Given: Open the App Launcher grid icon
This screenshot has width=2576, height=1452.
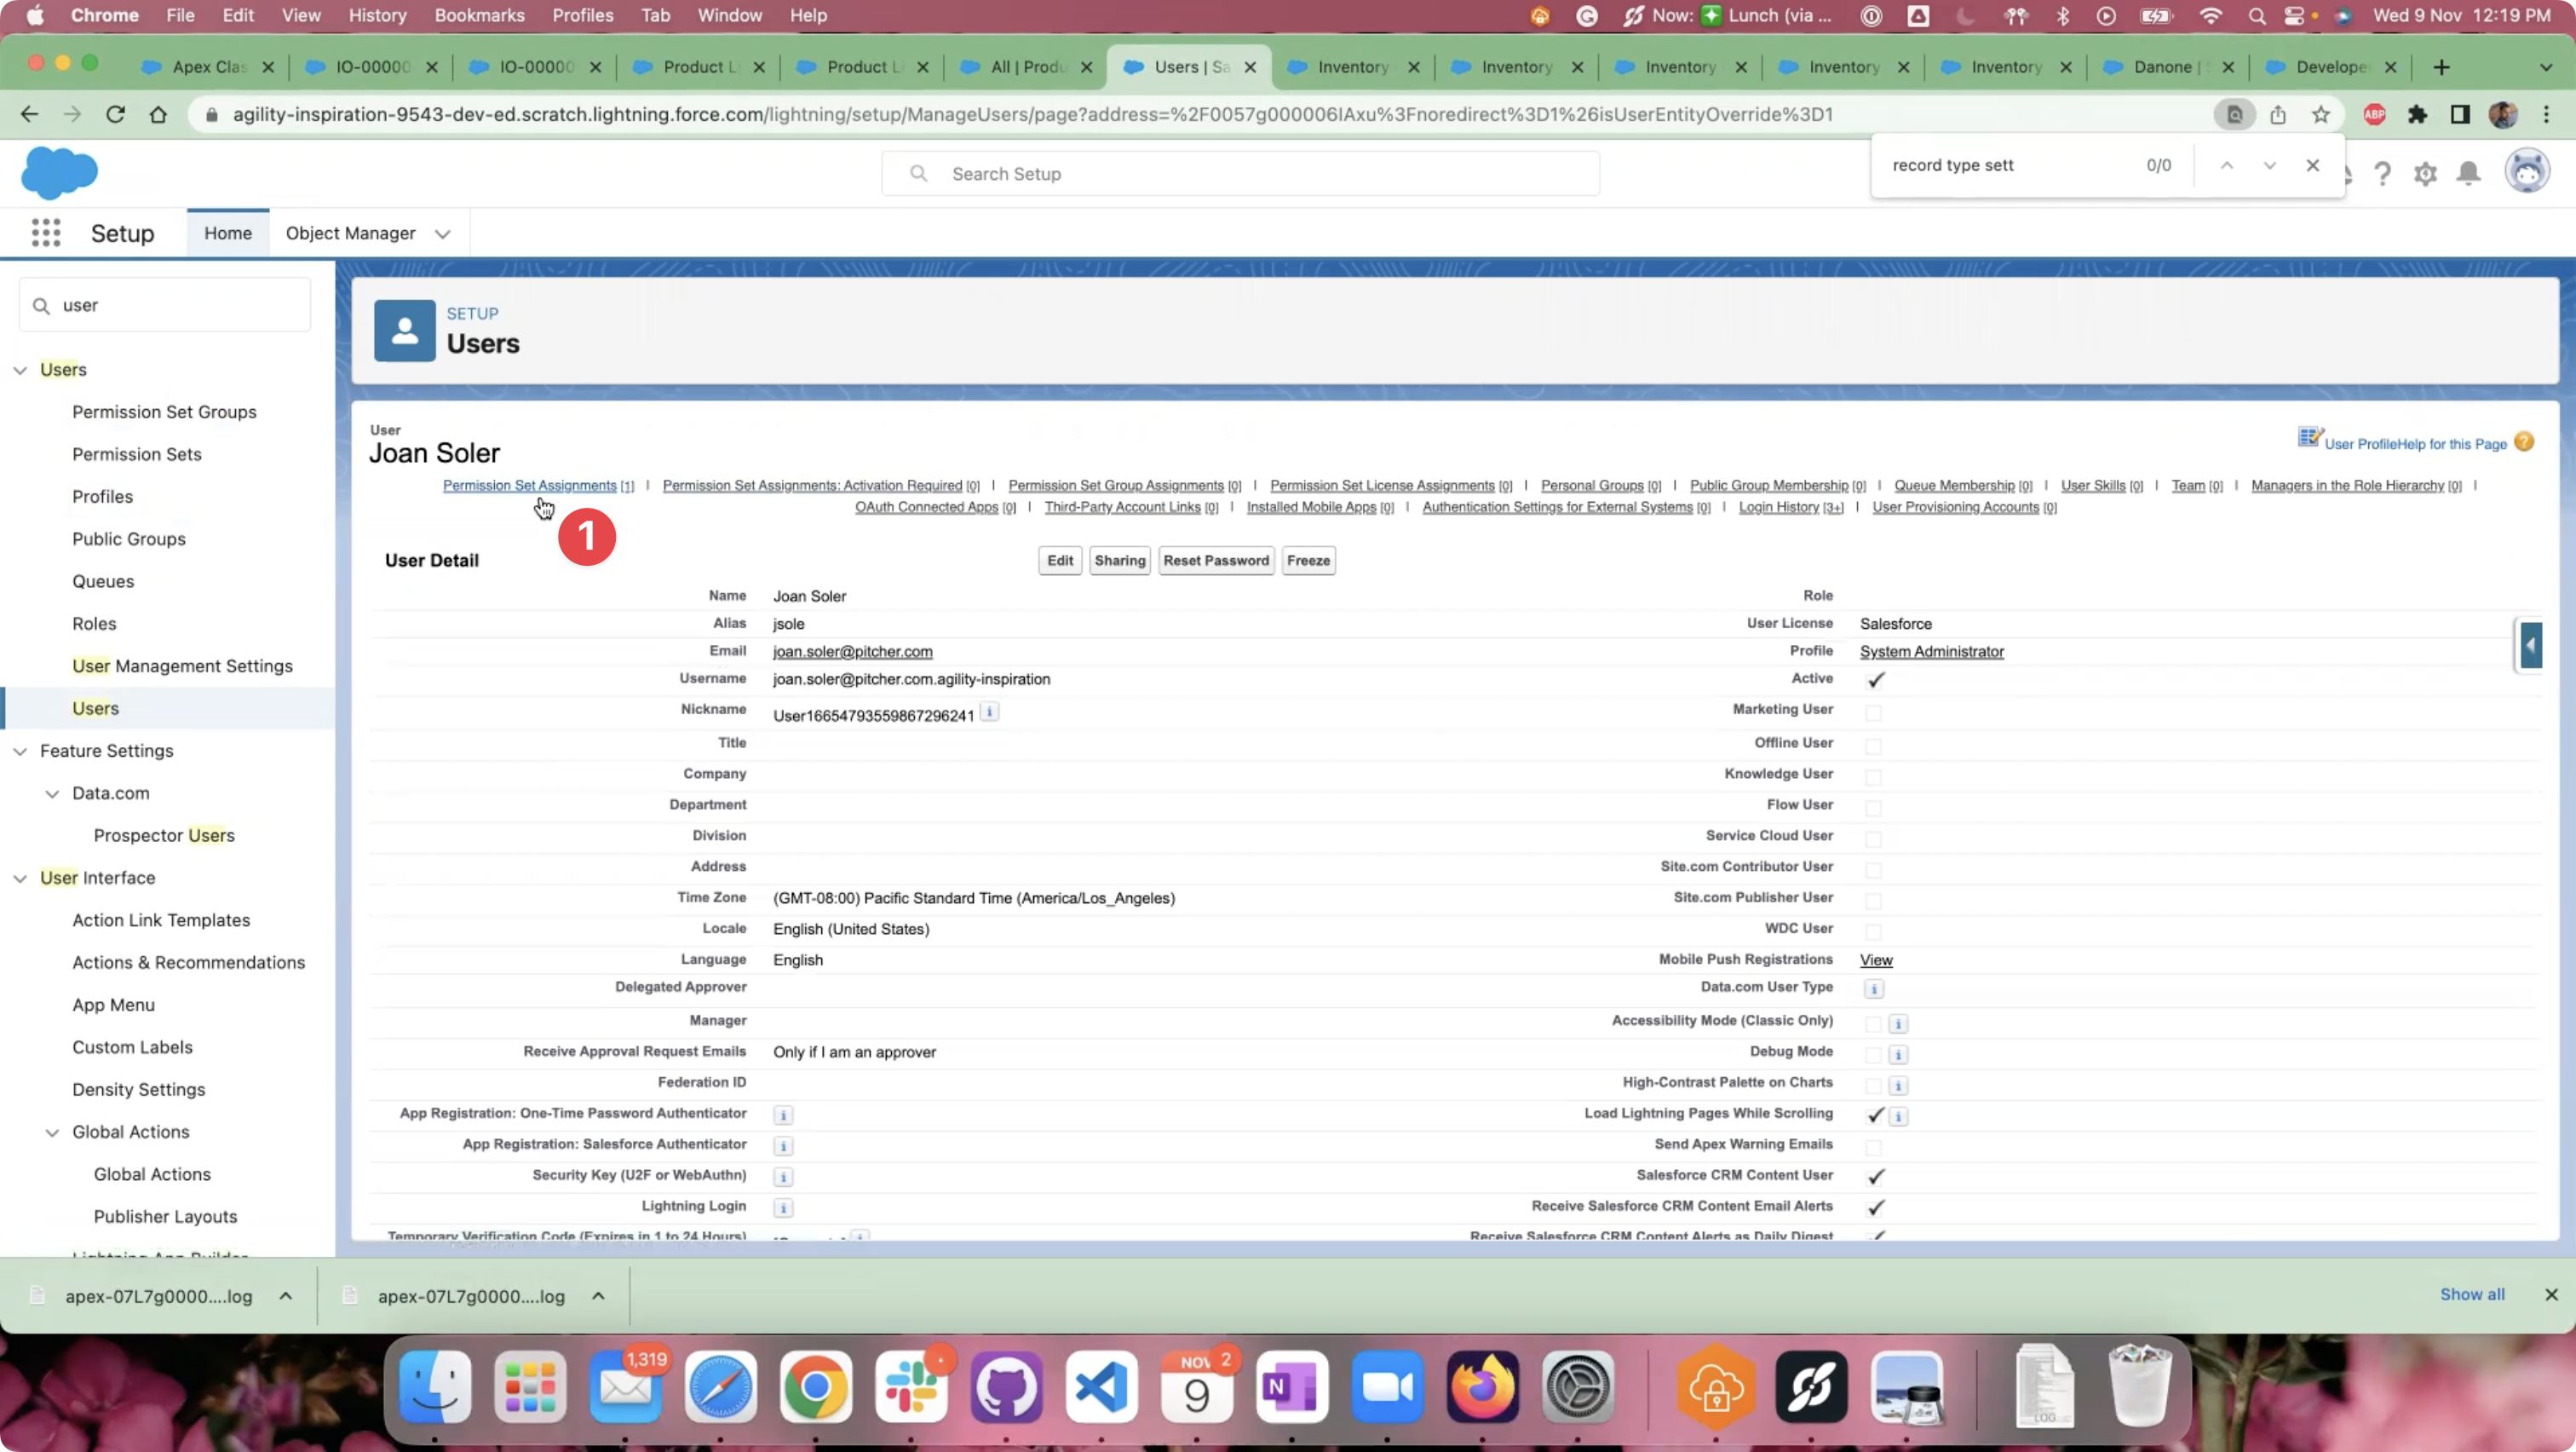Looking at the screenshot, I should 46,233.
